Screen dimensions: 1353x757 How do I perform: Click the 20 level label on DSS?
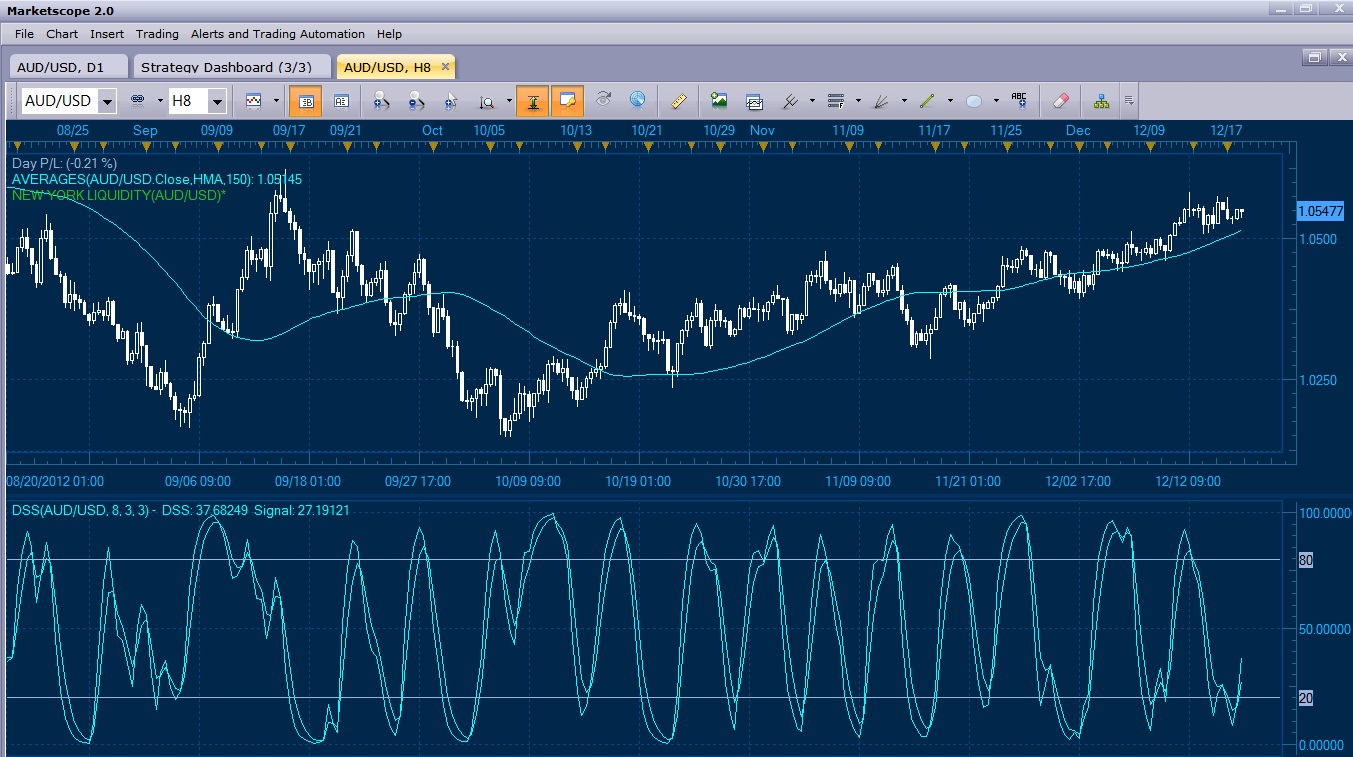(1306, 698)
